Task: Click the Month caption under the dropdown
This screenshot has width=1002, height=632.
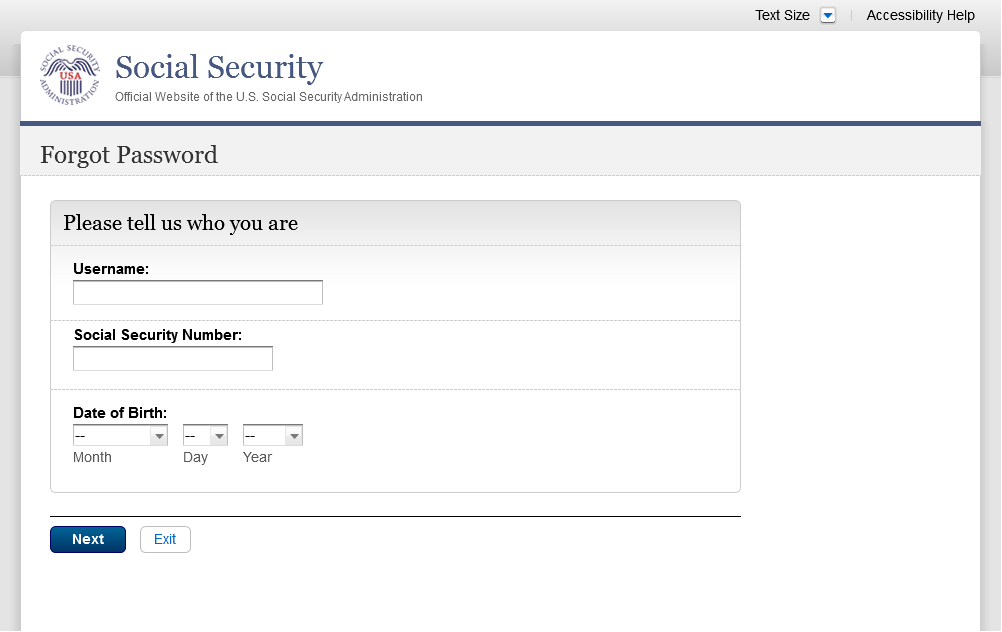Action: (x=92, y=457)
